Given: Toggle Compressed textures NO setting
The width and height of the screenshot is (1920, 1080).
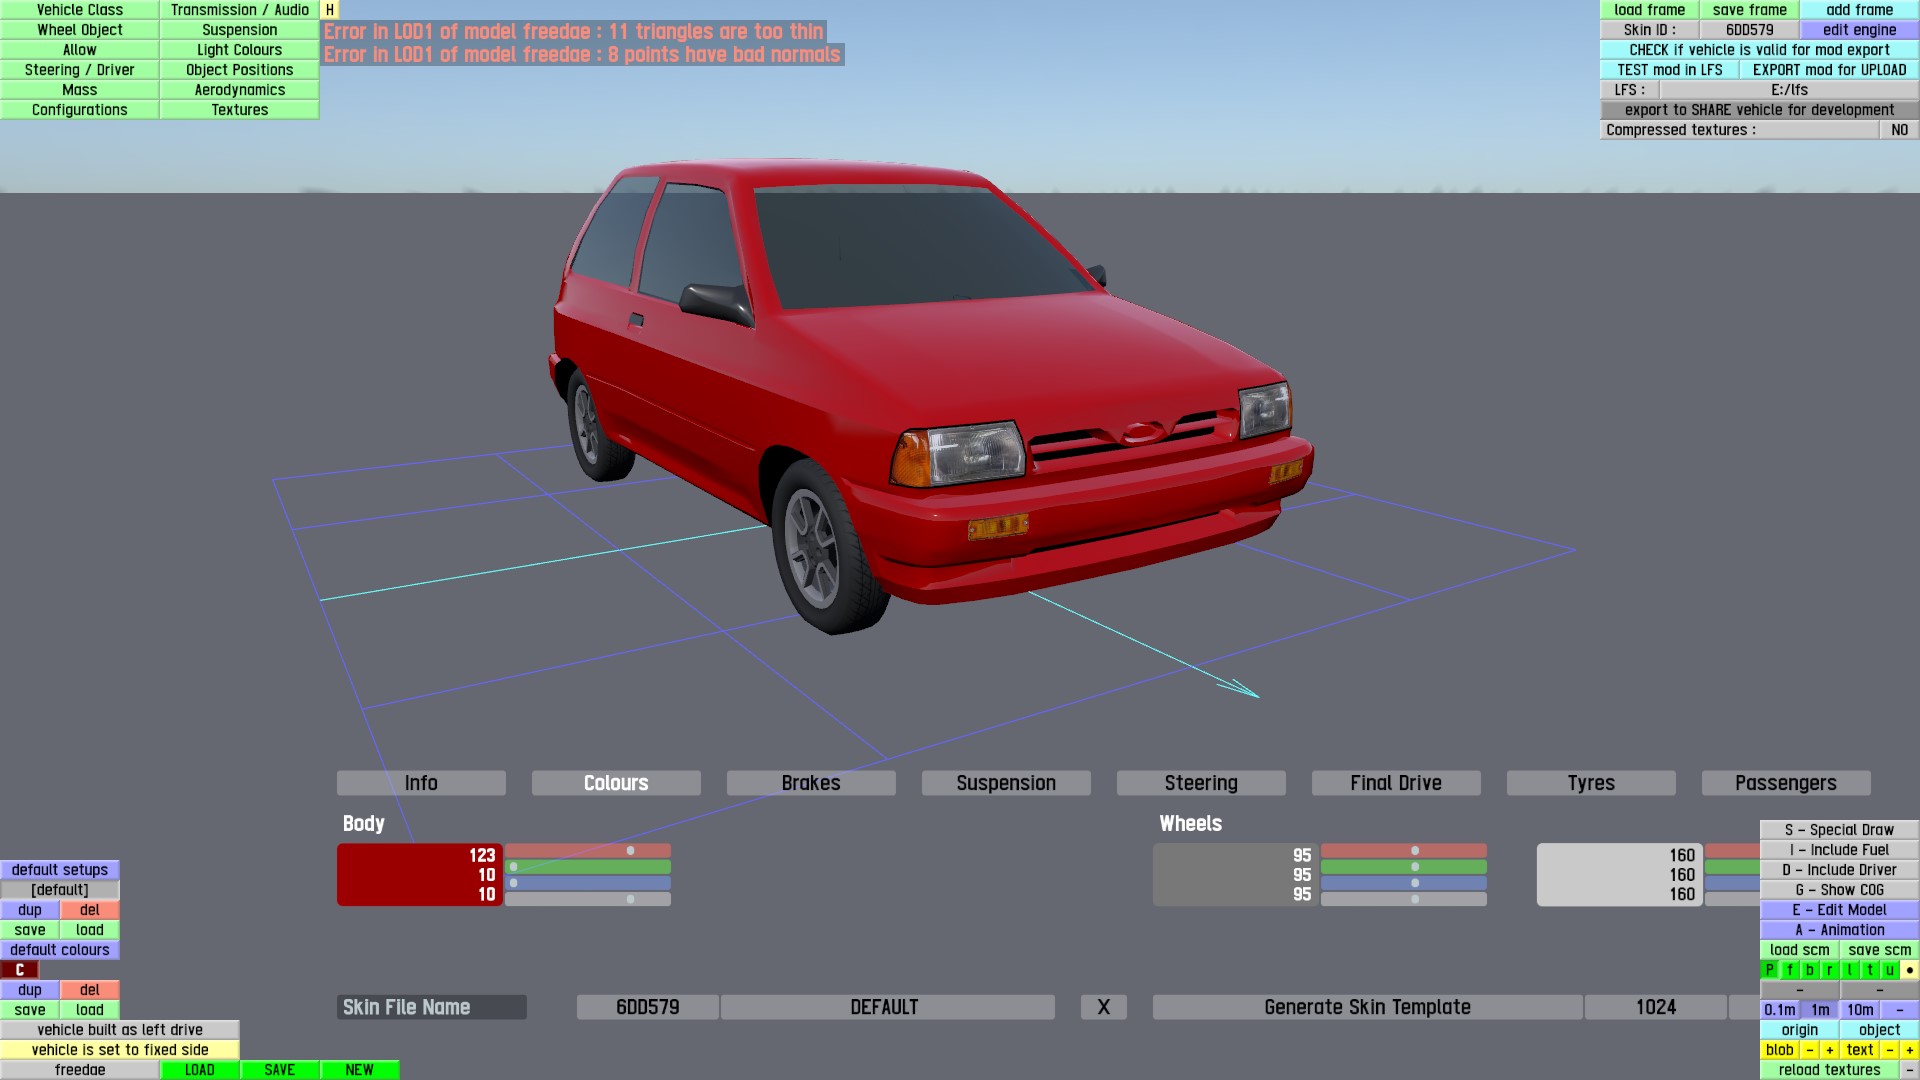Looking at the screenshot, I should pos(1899,130).
